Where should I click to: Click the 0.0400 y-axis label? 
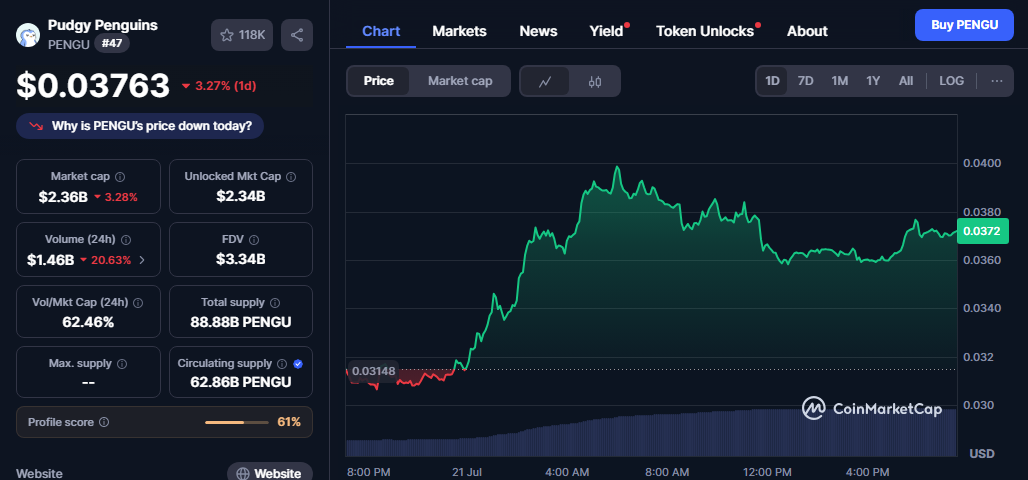[981, 163]
